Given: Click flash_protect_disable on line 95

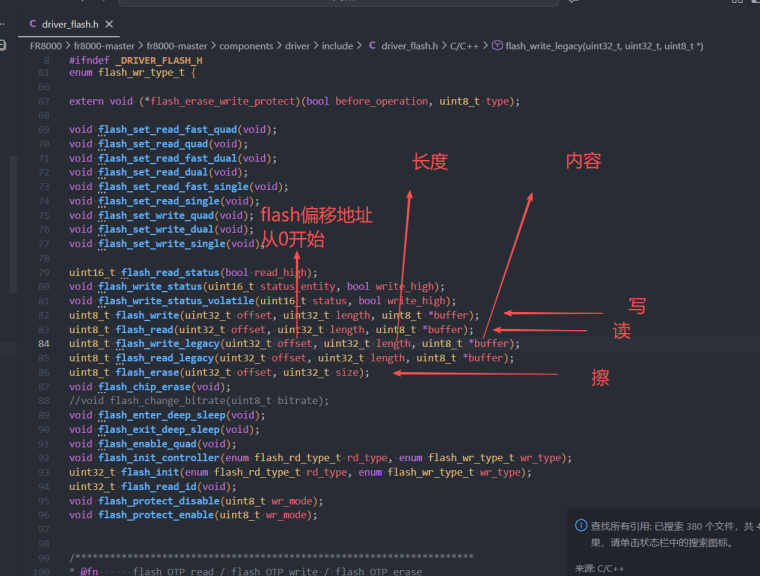Looking at the screenshot, I should point(159,501).
